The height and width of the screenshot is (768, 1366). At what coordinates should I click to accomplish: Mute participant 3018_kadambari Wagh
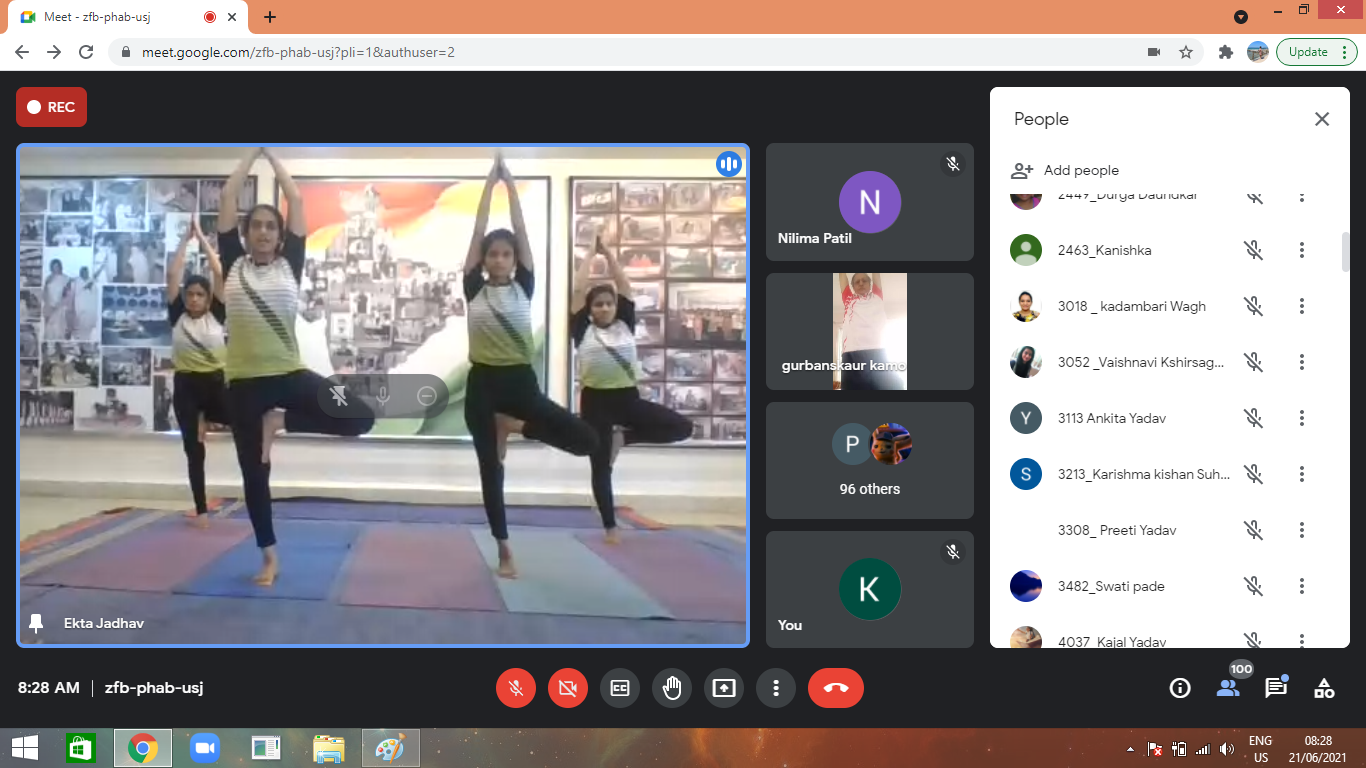pyautogui.click(x=1253, y=306)
